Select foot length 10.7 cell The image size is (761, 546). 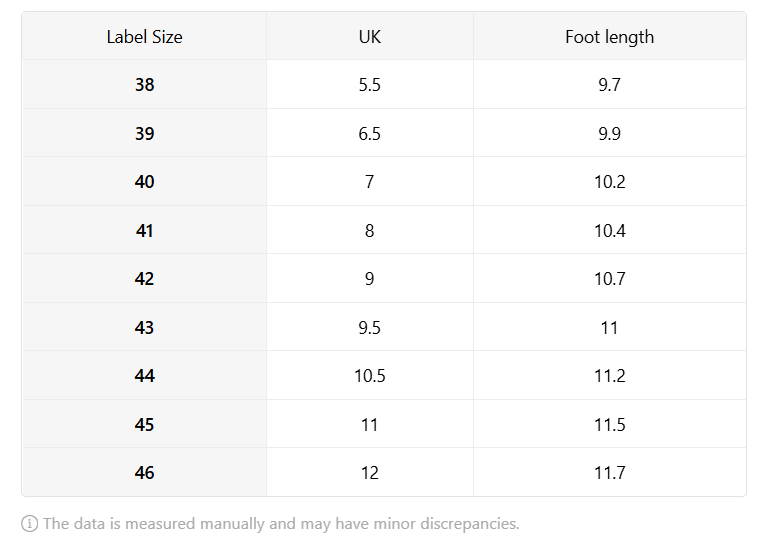click(x=610, y=279)
